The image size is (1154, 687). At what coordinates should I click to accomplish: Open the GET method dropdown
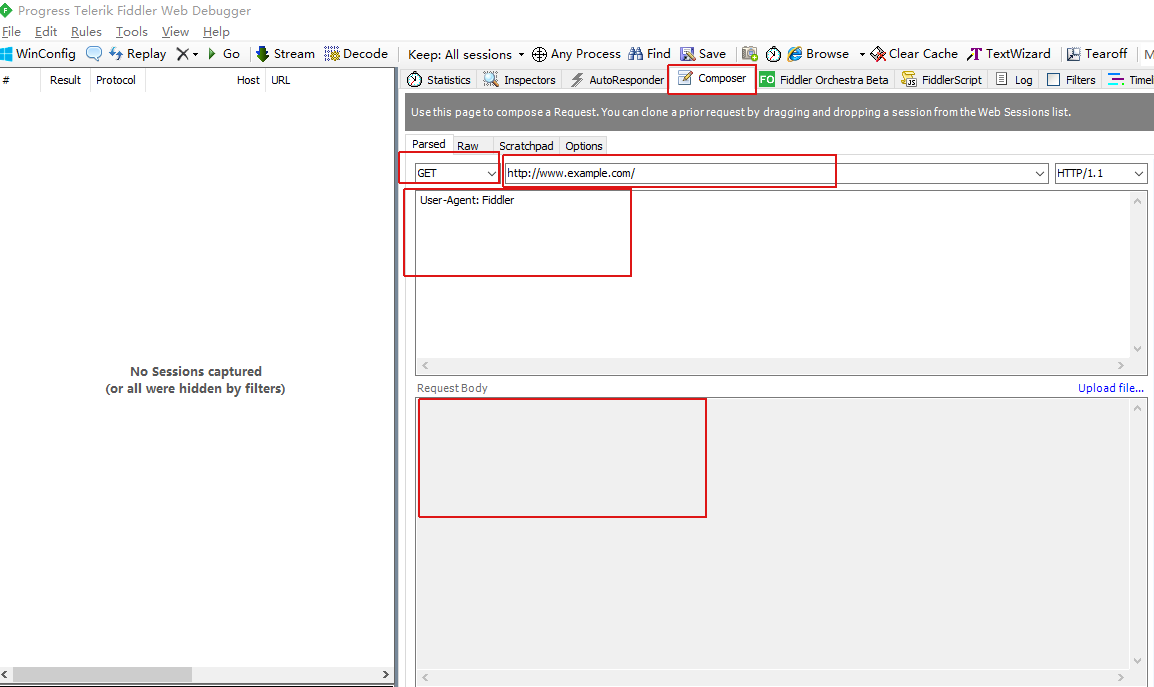click(456, 173)
